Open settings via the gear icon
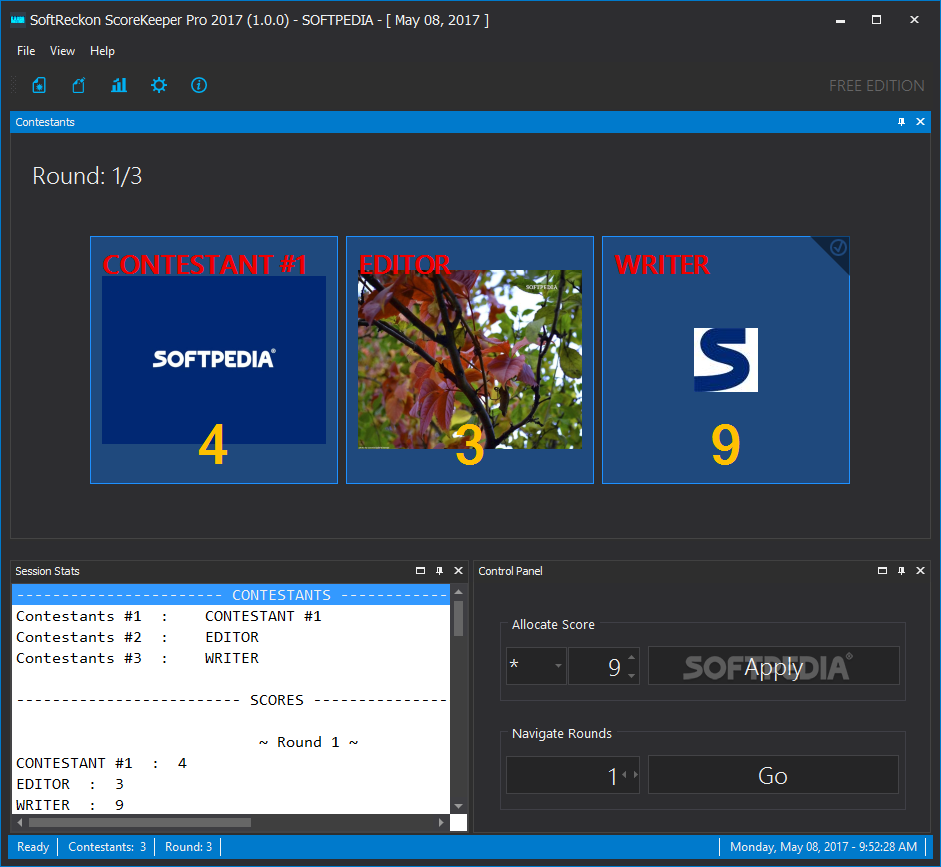 pos(158,85)
